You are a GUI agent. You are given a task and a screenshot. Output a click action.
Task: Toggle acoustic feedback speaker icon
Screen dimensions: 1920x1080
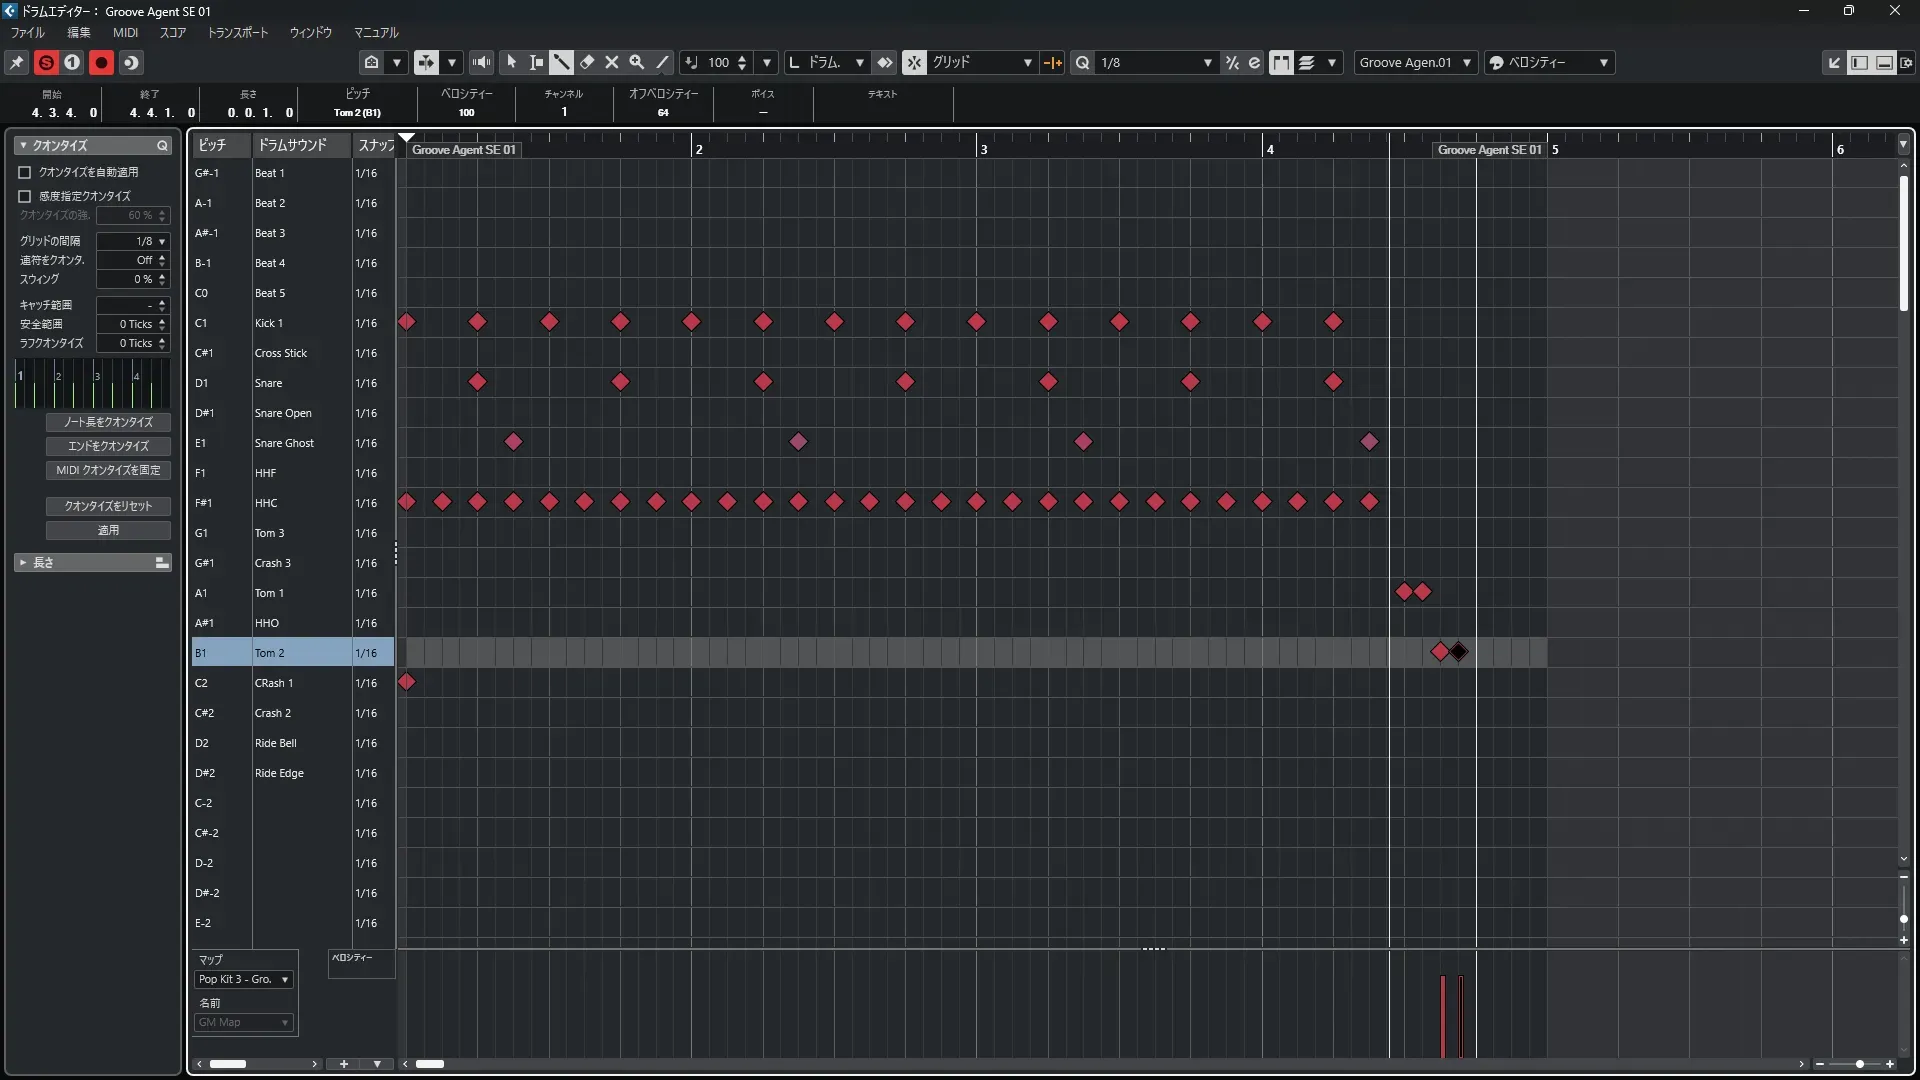(482, 62)
